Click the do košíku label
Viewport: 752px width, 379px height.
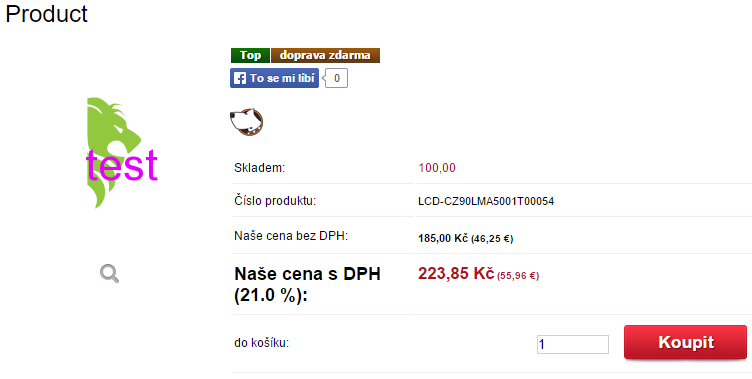click(261, 343)
